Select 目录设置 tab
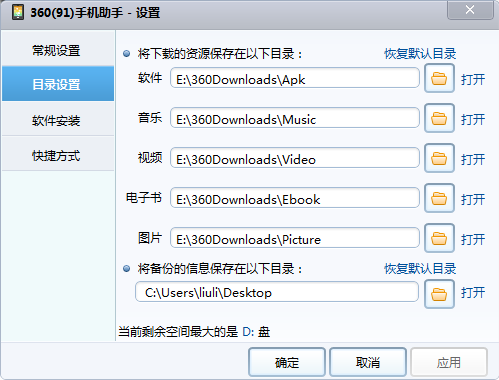The image size is (499, 380). click(x=58, y=84)
